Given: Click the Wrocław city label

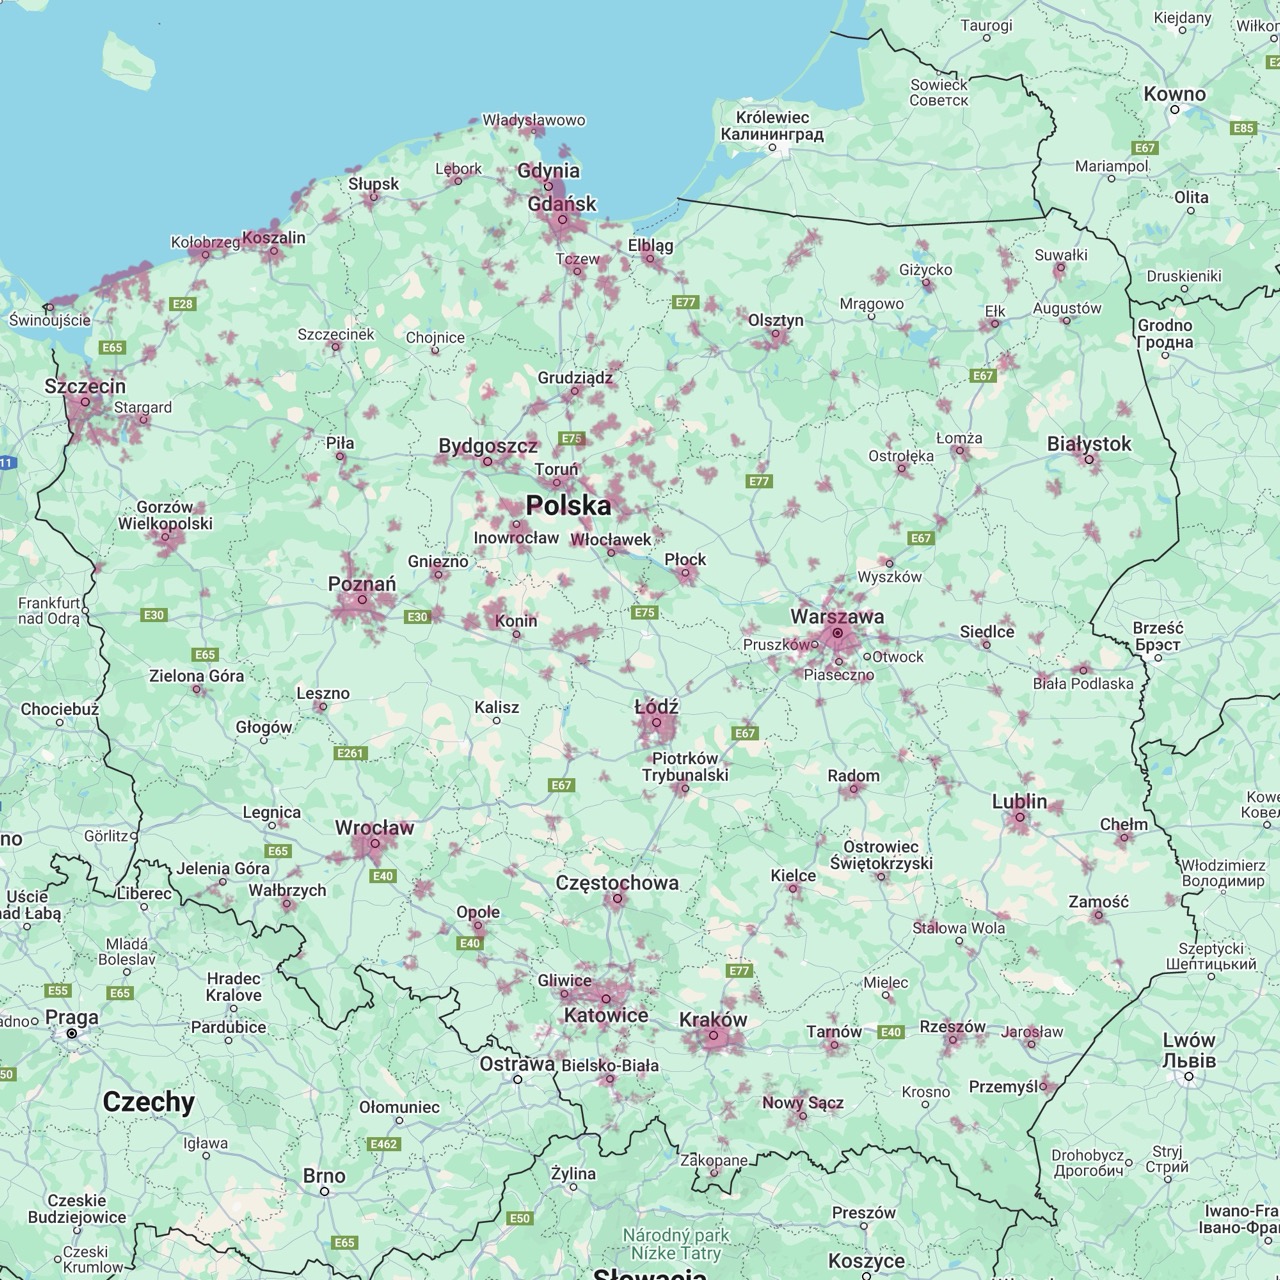Looking at the screenshot, I should (374, 828).
